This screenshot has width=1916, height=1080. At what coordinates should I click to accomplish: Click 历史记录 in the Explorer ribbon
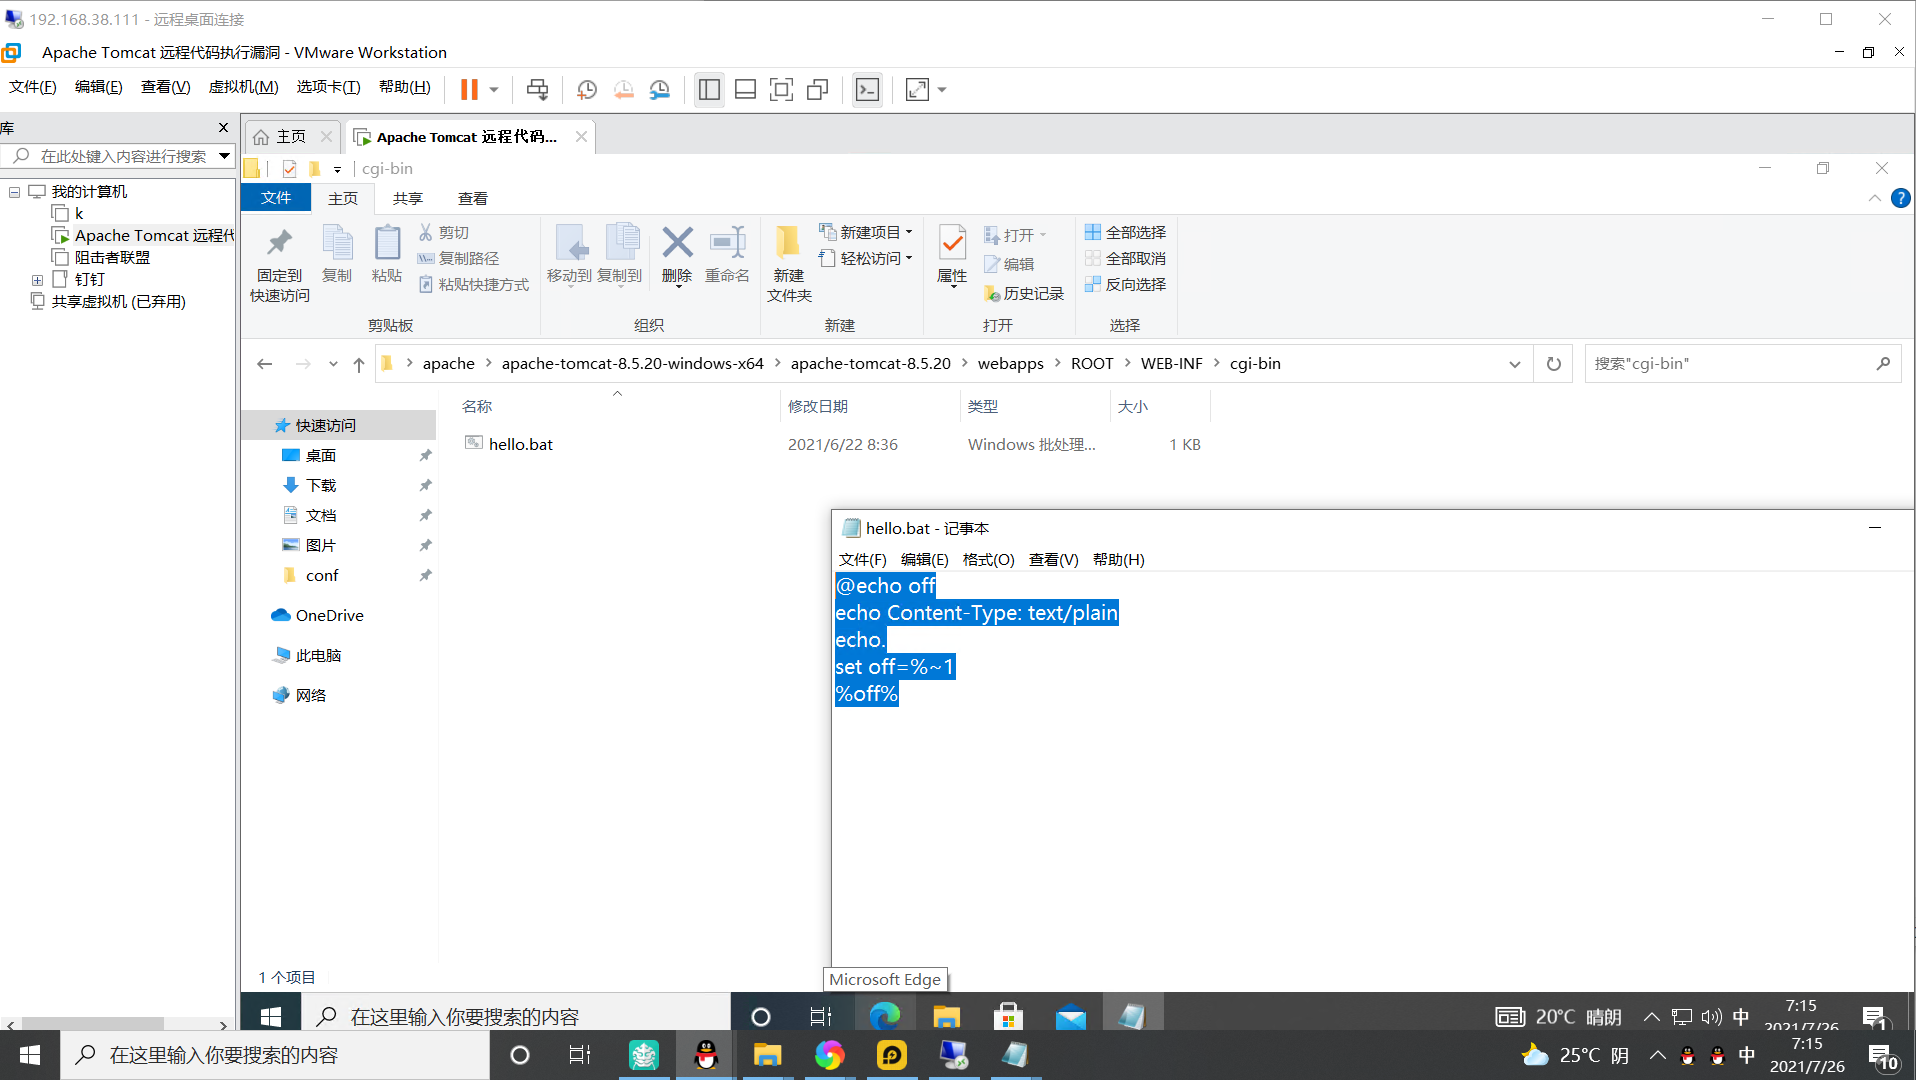point(1023,293)
